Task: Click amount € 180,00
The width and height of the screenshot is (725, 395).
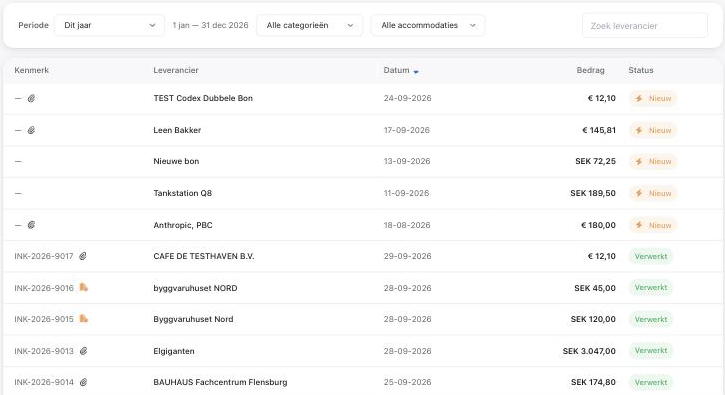Action: tap(598, 225)
